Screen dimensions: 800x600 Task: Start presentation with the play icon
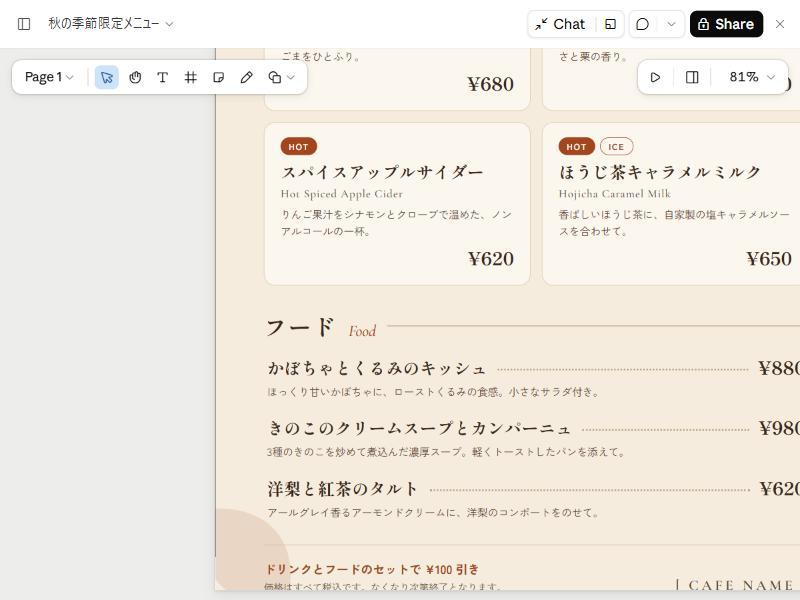[656, 77]
